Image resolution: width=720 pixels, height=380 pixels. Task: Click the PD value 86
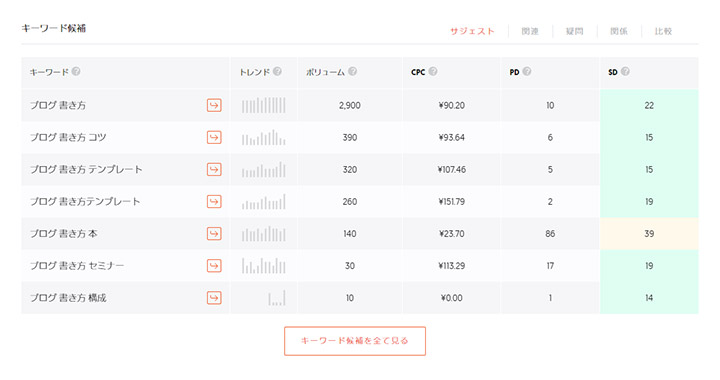point(550,234)
